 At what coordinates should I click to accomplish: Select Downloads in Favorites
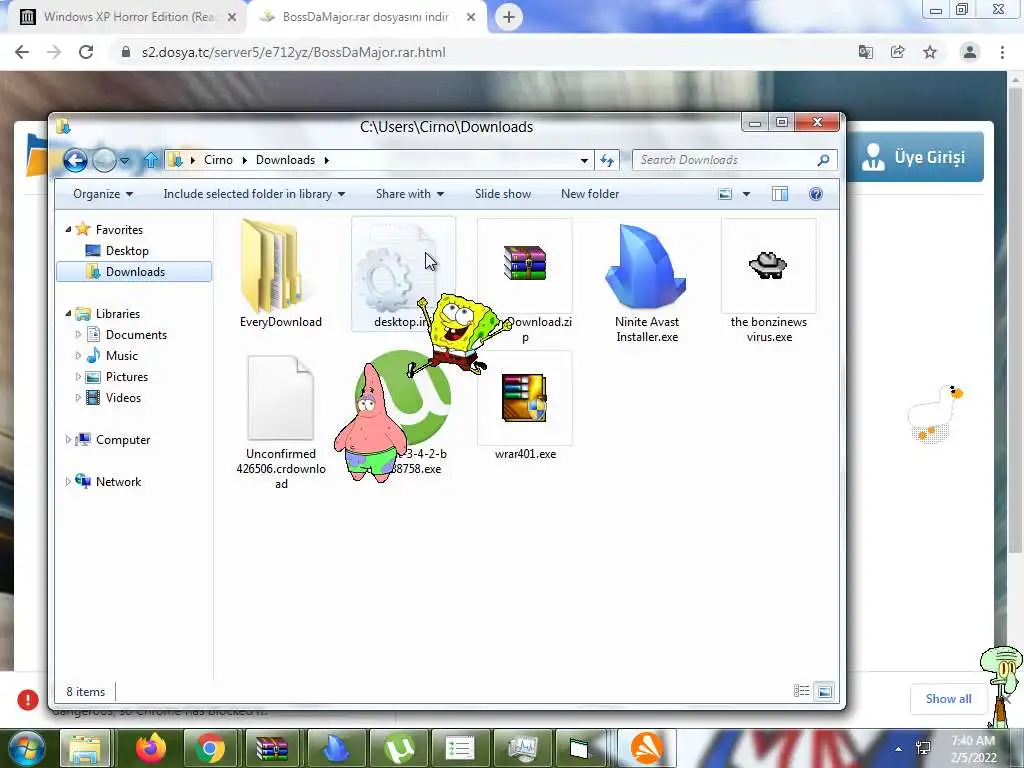pyautogui.click(x=134, y=272)
